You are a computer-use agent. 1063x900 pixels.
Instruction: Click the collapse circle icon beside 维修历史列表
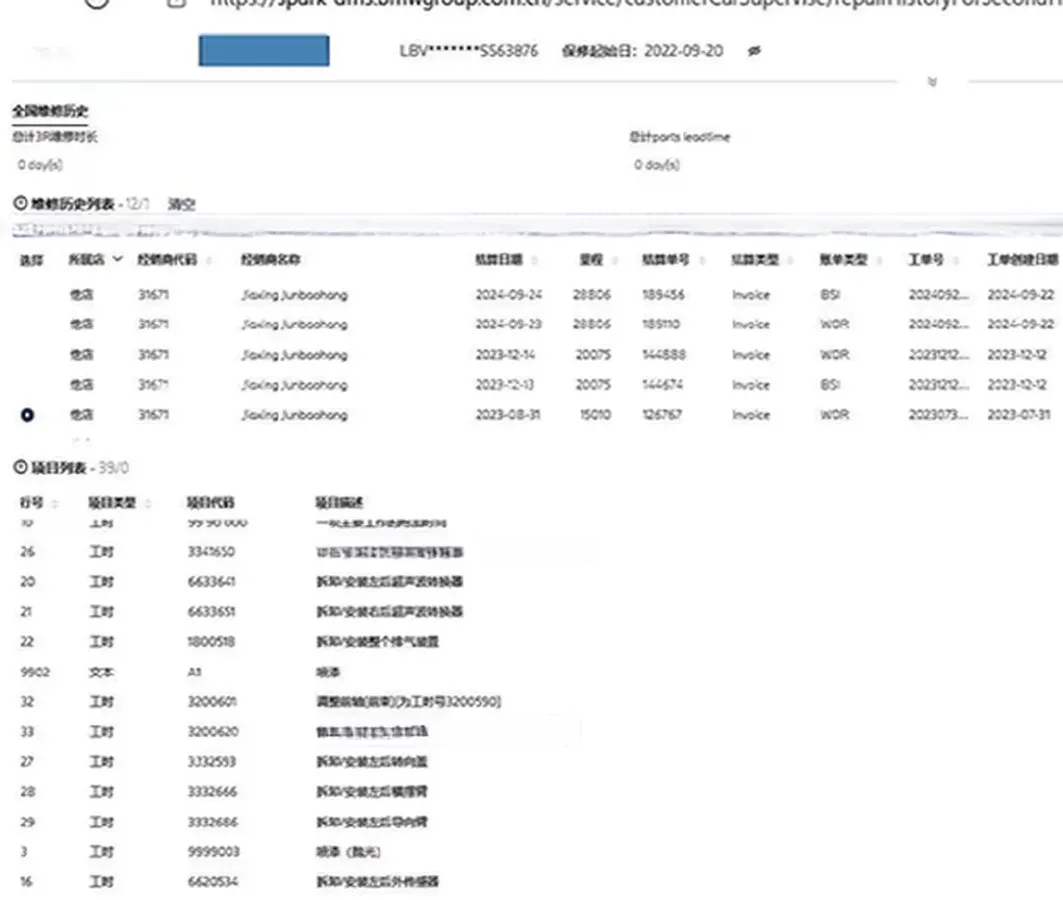(x=19, y=204)
